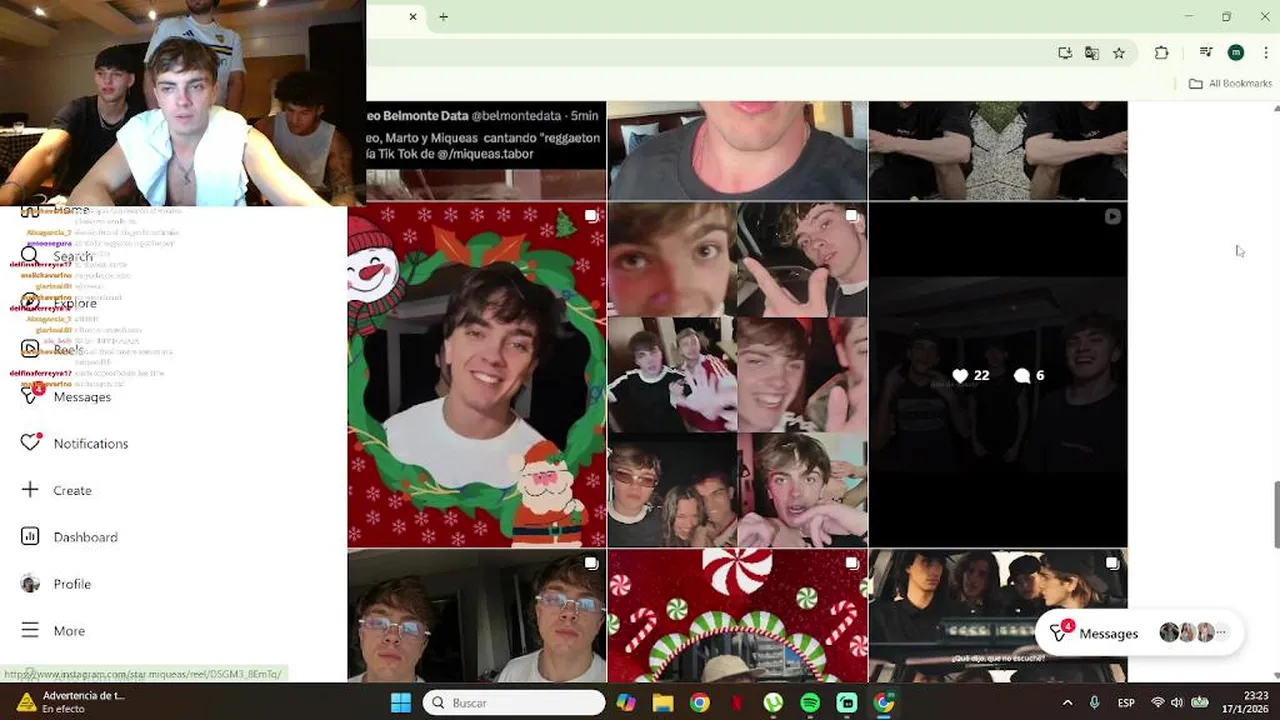The image size is (1280, 720).
Task: Click the page vertical scrollbar thumb
Action: (1276, 514)
